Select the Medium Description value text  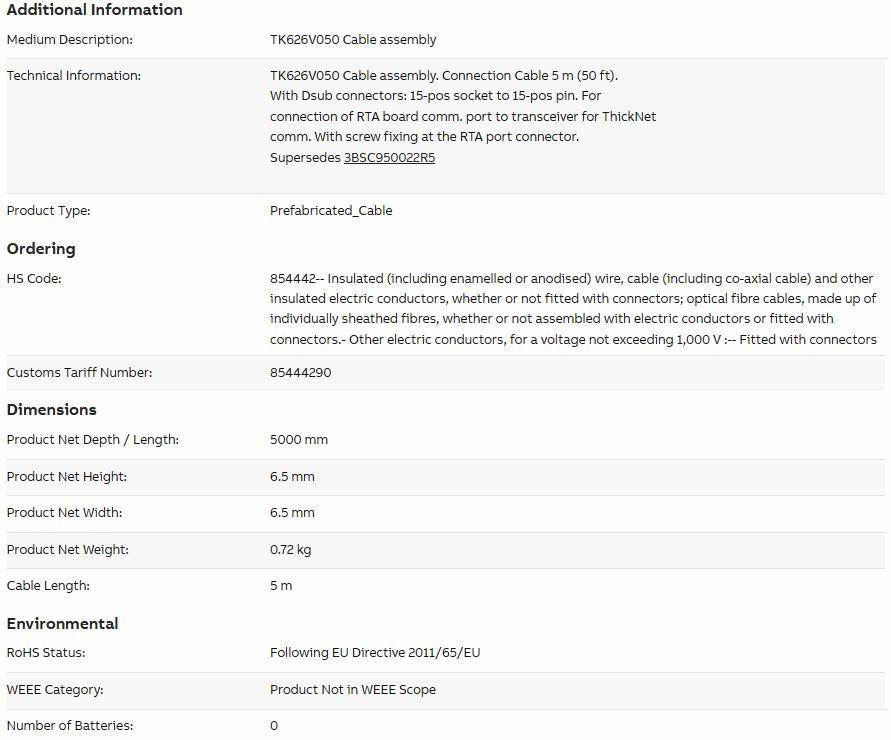click(x=353, y=40)
